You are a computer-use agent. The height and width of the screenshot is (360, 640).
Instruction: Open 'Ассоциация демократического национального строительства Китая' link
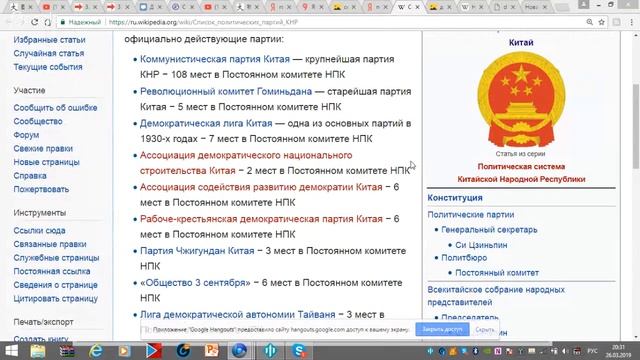click(246, 163)
